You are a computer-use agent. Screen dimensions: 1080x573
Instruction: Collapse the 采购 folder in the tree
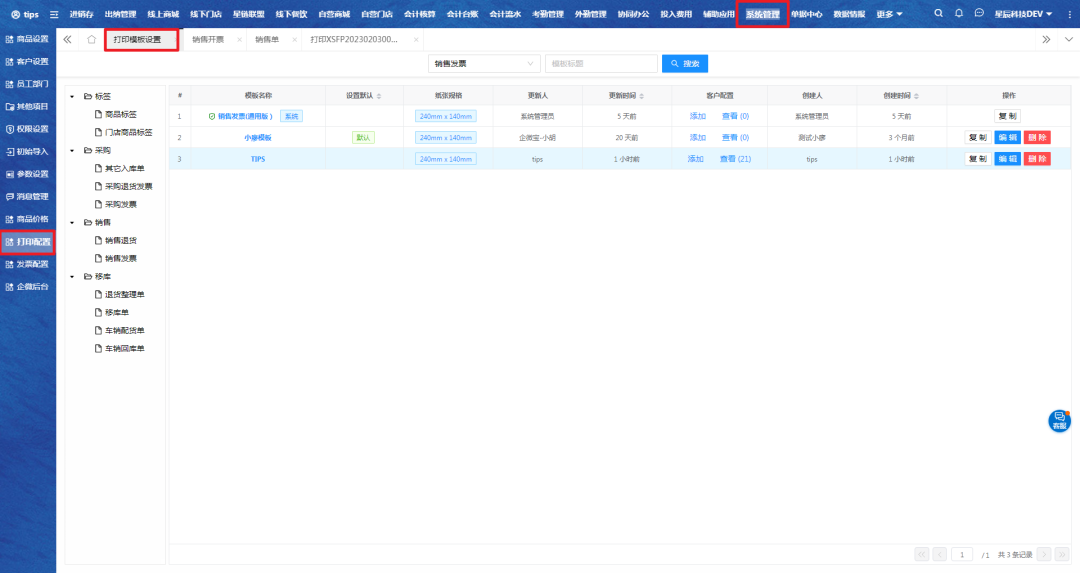tap(73, 150)
